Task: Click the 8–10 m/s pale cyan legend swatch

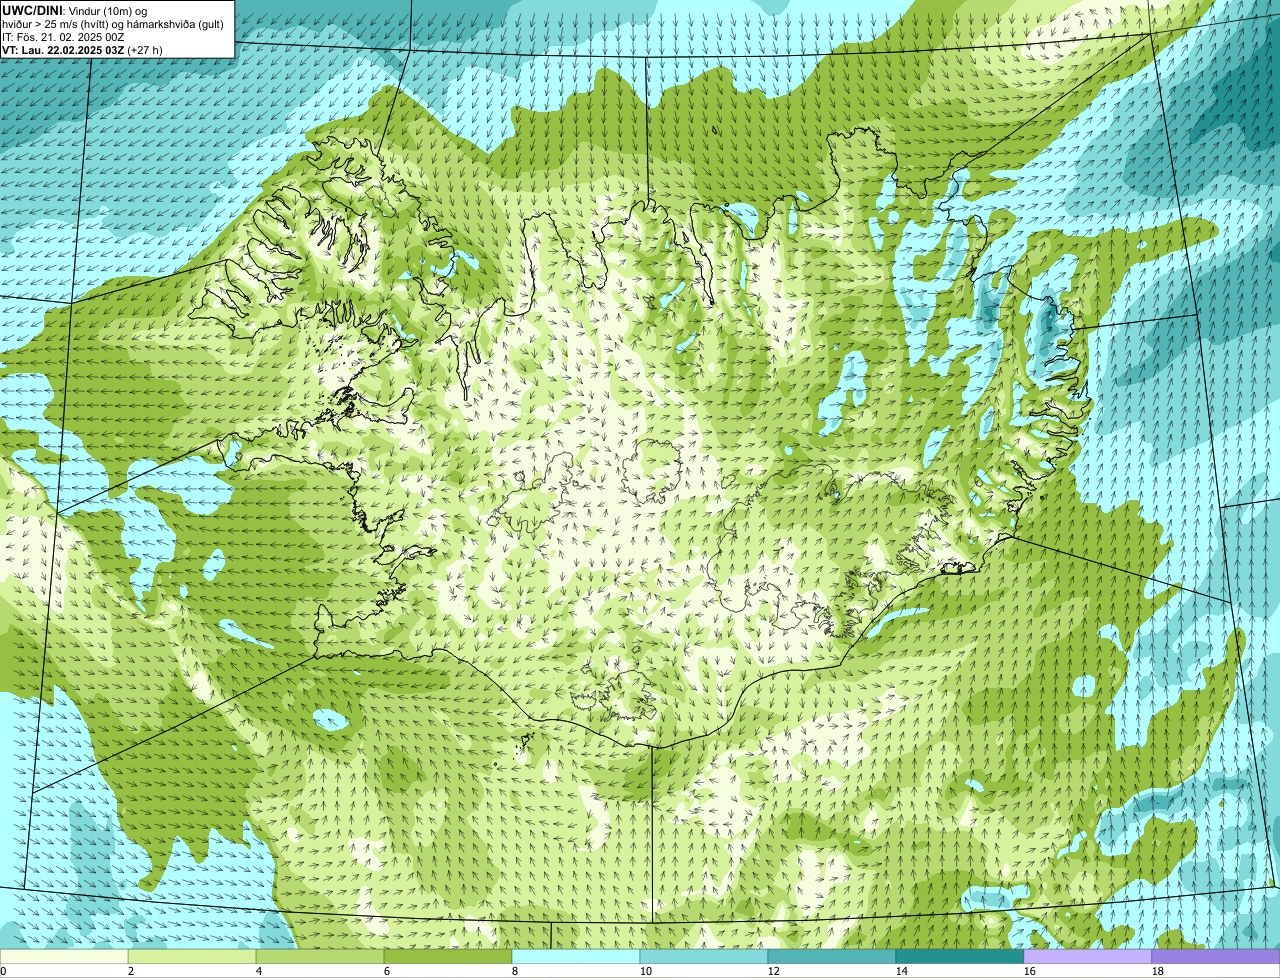Action: tap(577, 957)
